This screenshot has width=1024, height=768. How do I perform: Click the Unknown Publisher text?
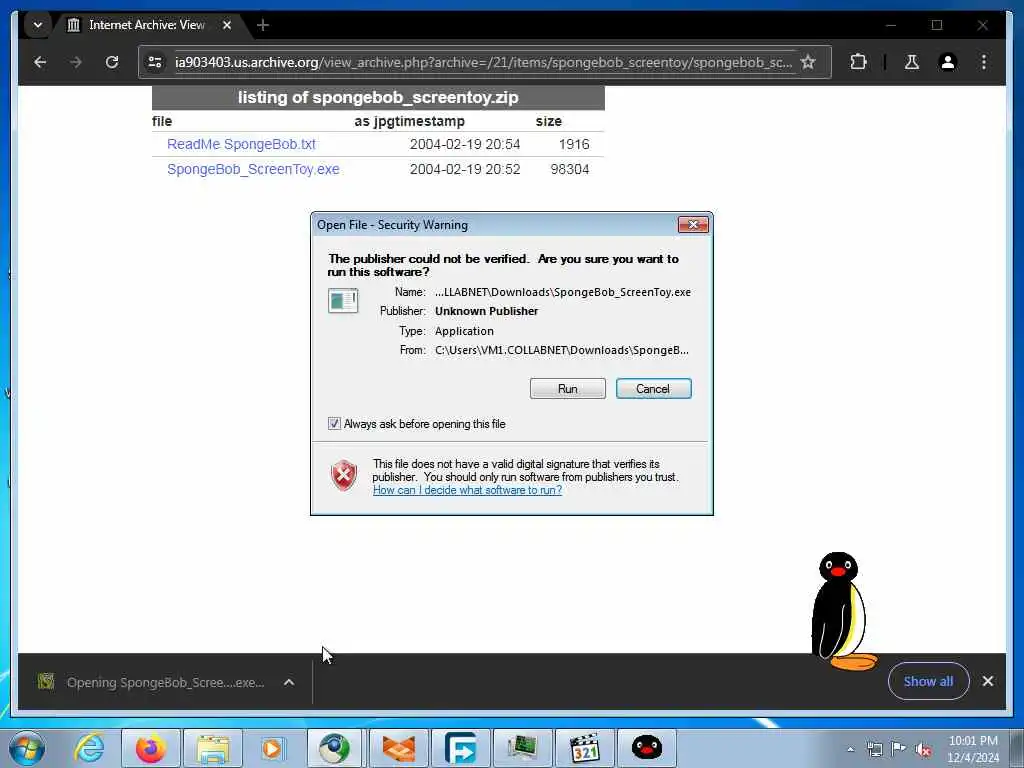tap(487, 312)
